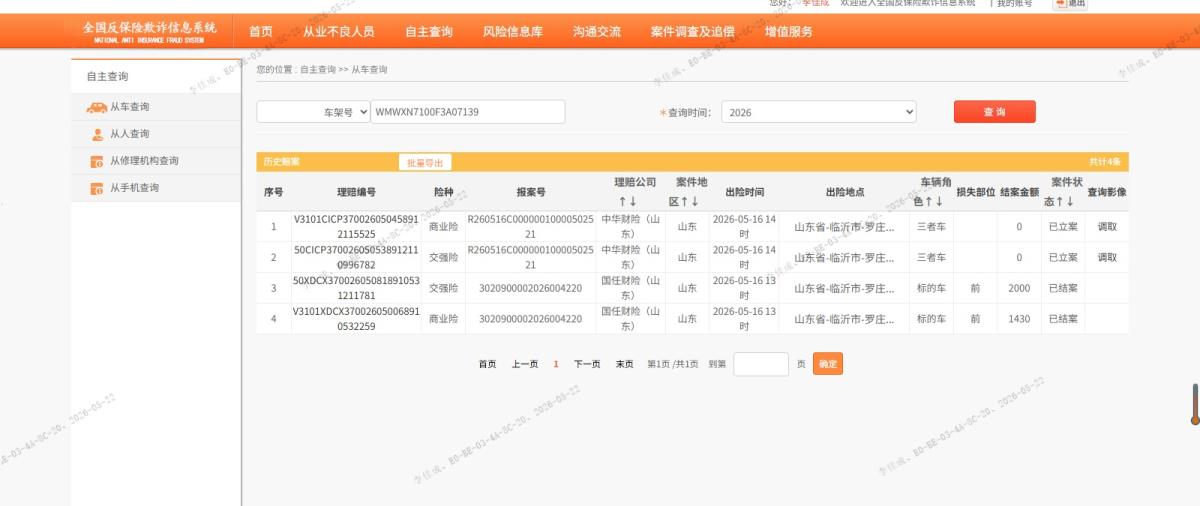This screenshot has width=1200, height=506.
Task: Click the 批量导出 button
Action: point(425,162)
